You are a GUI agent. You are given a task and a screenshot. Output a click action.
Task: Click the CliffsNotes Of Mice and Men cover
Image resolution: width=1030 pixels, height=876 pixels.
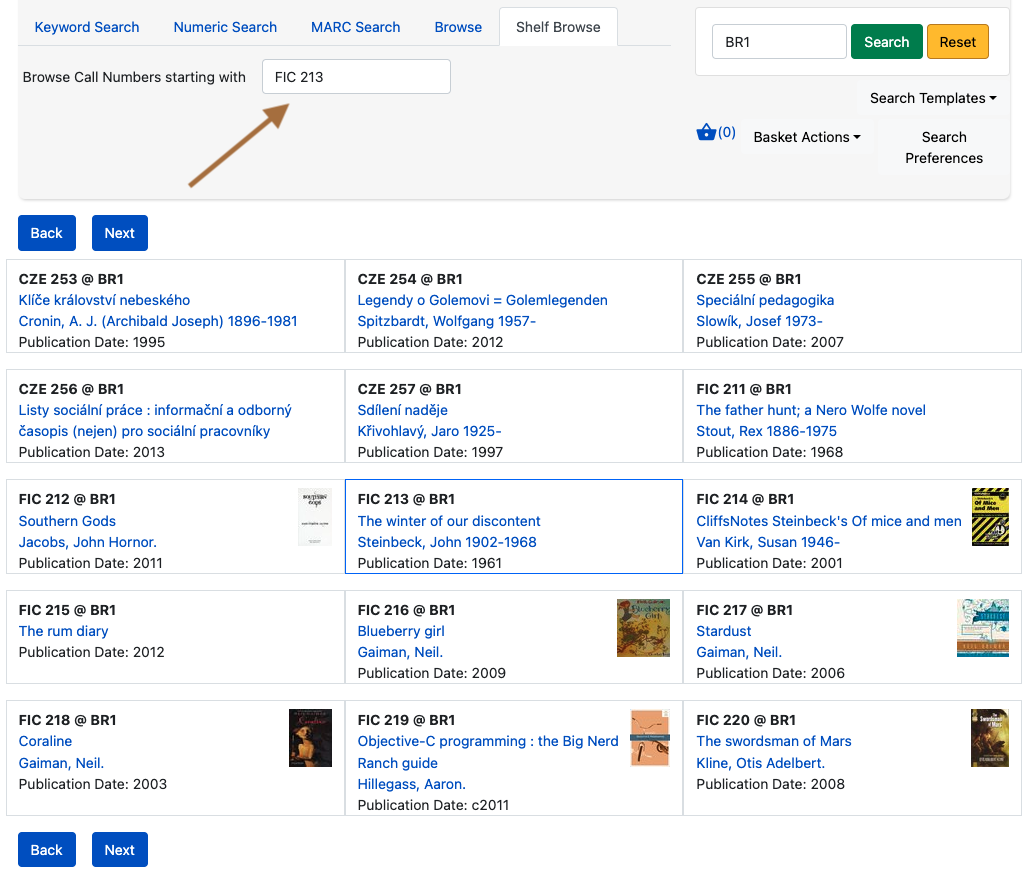tap(990, 516)
